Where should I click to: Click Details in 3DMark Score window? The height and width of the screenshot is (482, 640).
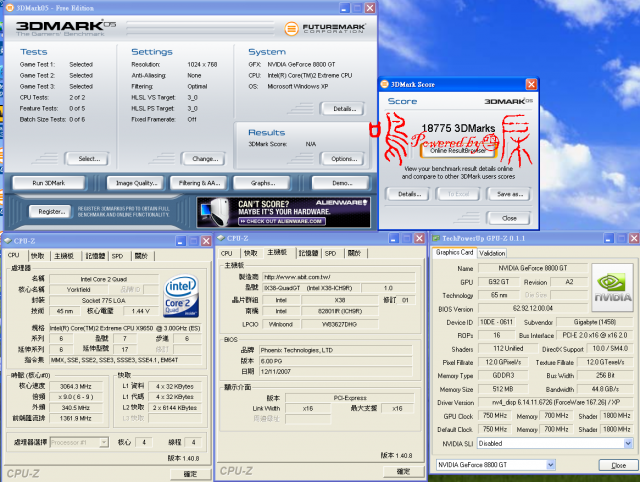[409, 194]
